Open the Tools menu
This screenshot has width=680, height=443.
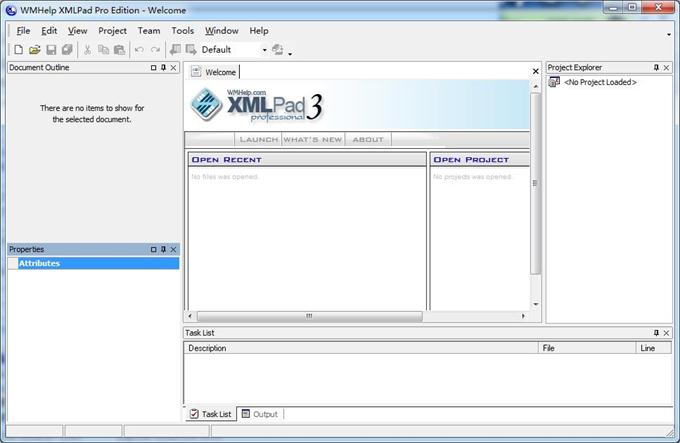(182, 31)
